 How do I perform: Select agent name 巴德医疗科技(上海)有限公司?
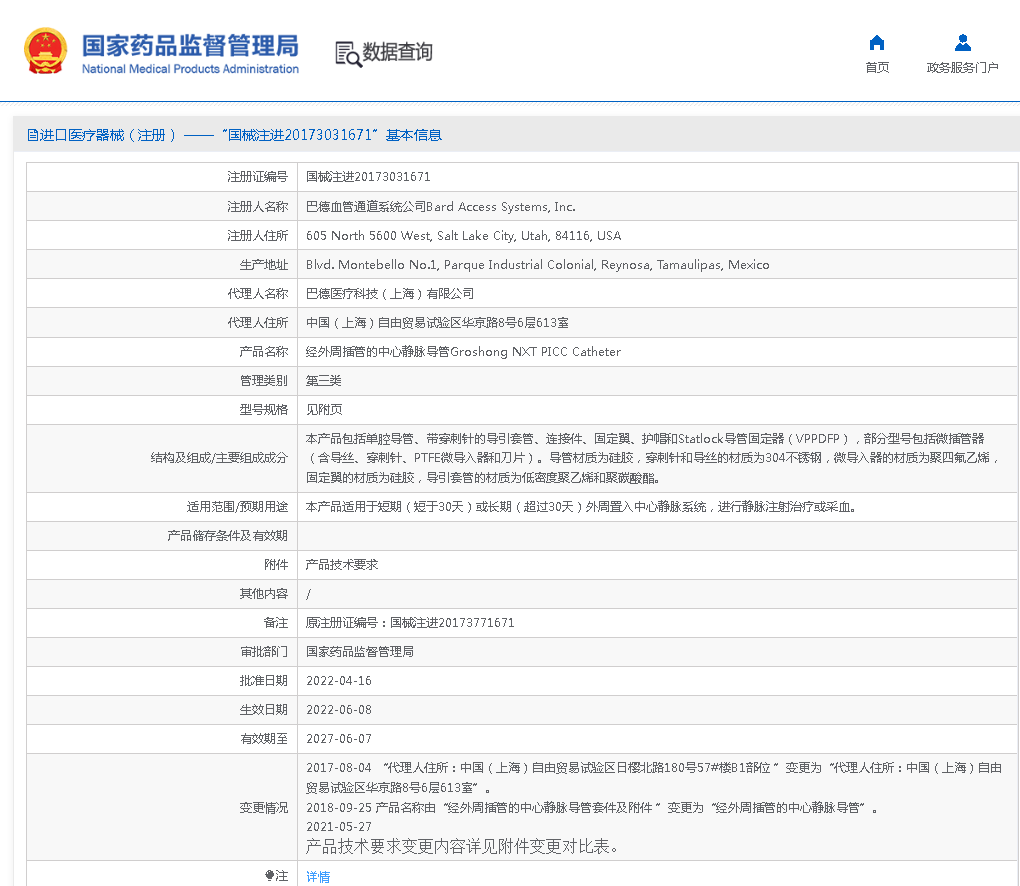390,293
